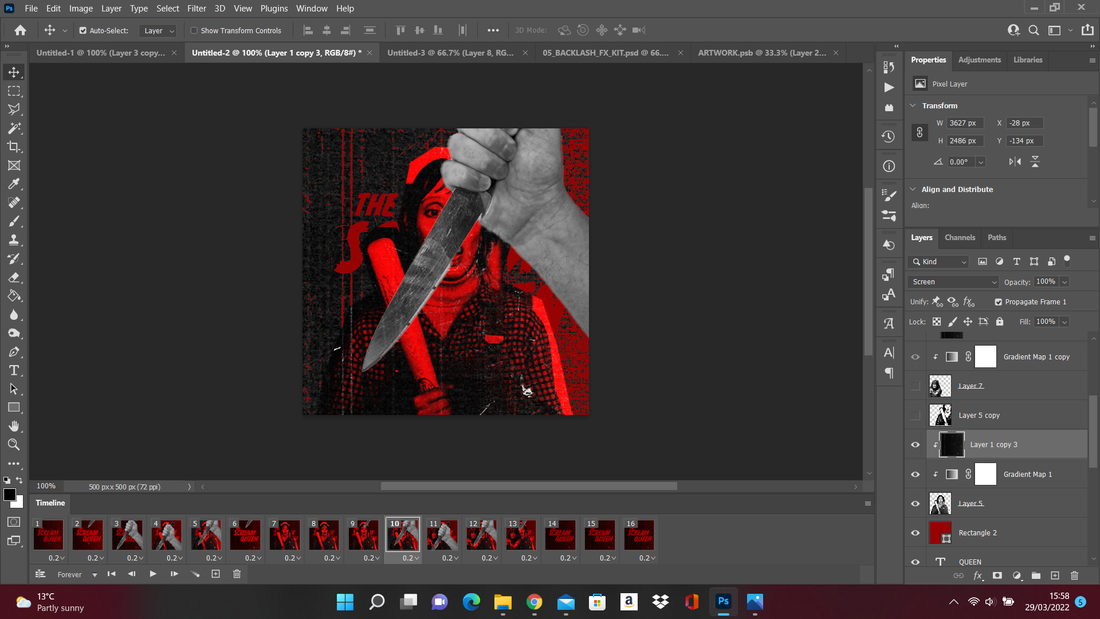The height and width of the screenshot is (619, 1100).
Task: Toggle the Auto-Select checkbox
Action: [83, 31]
